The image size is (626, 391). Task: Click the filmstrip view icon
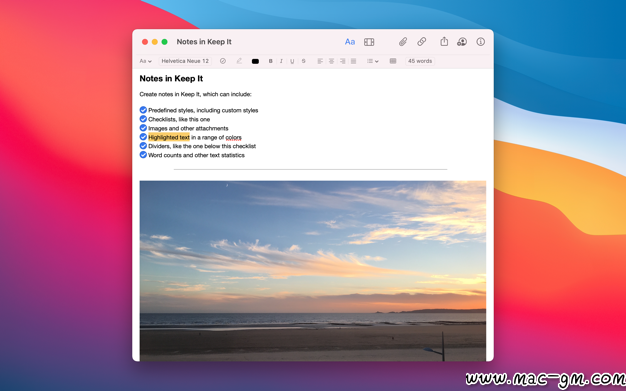click(369, 42)
